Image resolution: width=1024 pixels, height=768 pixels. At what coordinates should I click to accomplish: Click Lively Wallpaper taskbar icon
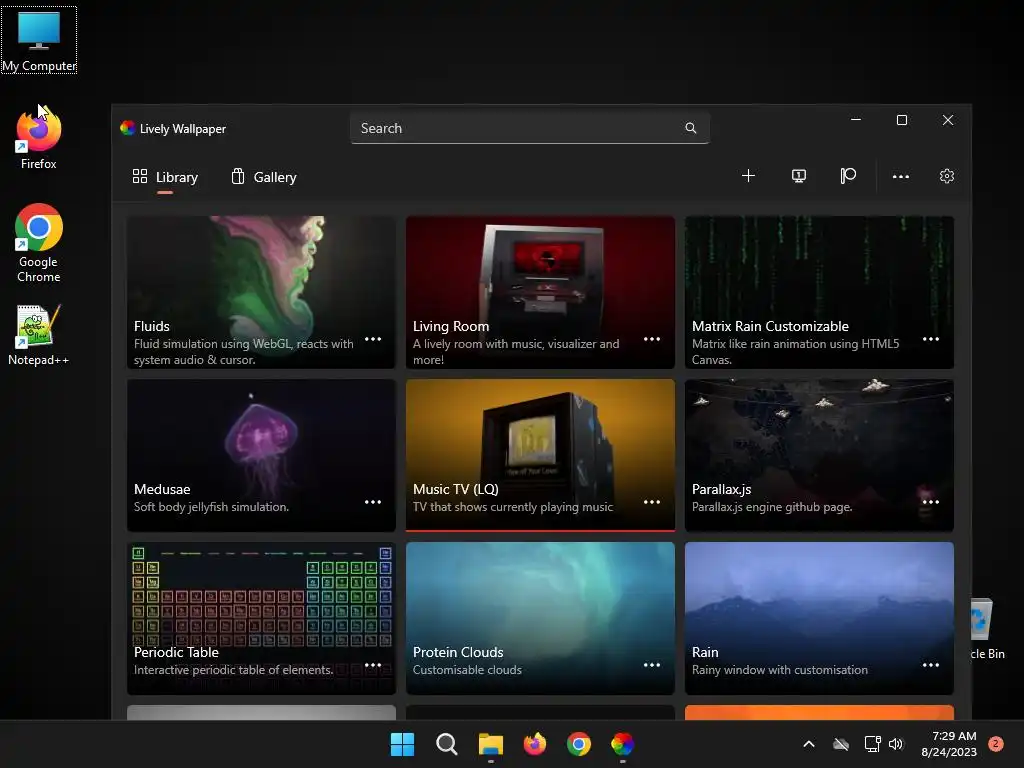pos(622,744)
